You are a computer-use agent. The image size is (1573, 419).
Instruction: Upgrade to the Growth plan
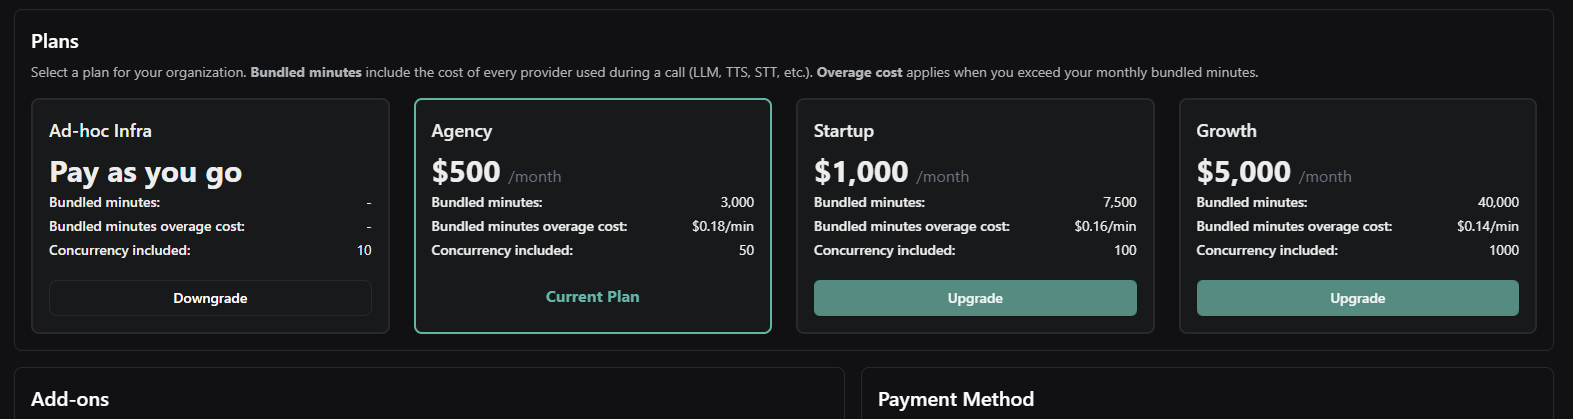point(1357,298)
